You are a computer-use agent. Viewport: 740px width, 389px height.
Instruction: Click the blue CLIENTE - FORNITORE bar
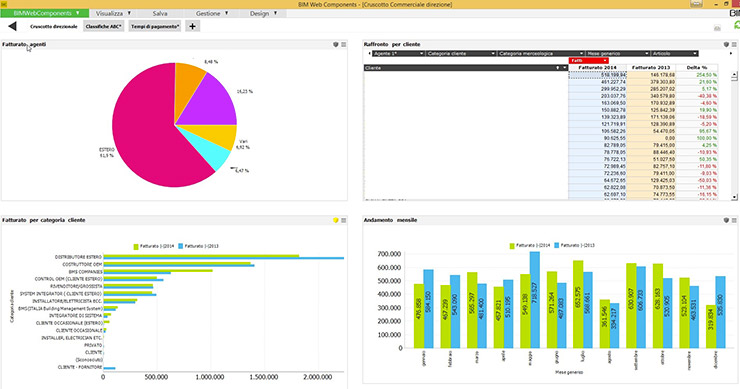point(109,368)
